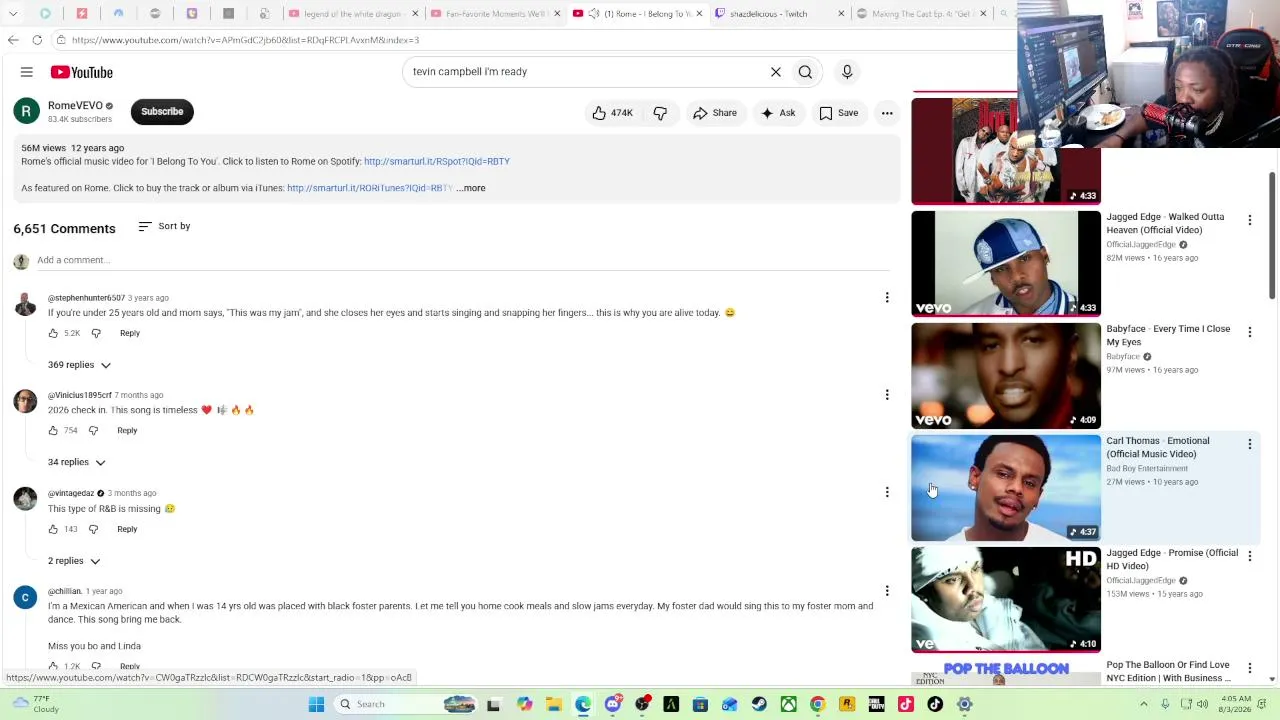This screenshot has width=1280, height=720.
Task: Dislike the '2026 check in' comment
Action: tap(93, 430)
